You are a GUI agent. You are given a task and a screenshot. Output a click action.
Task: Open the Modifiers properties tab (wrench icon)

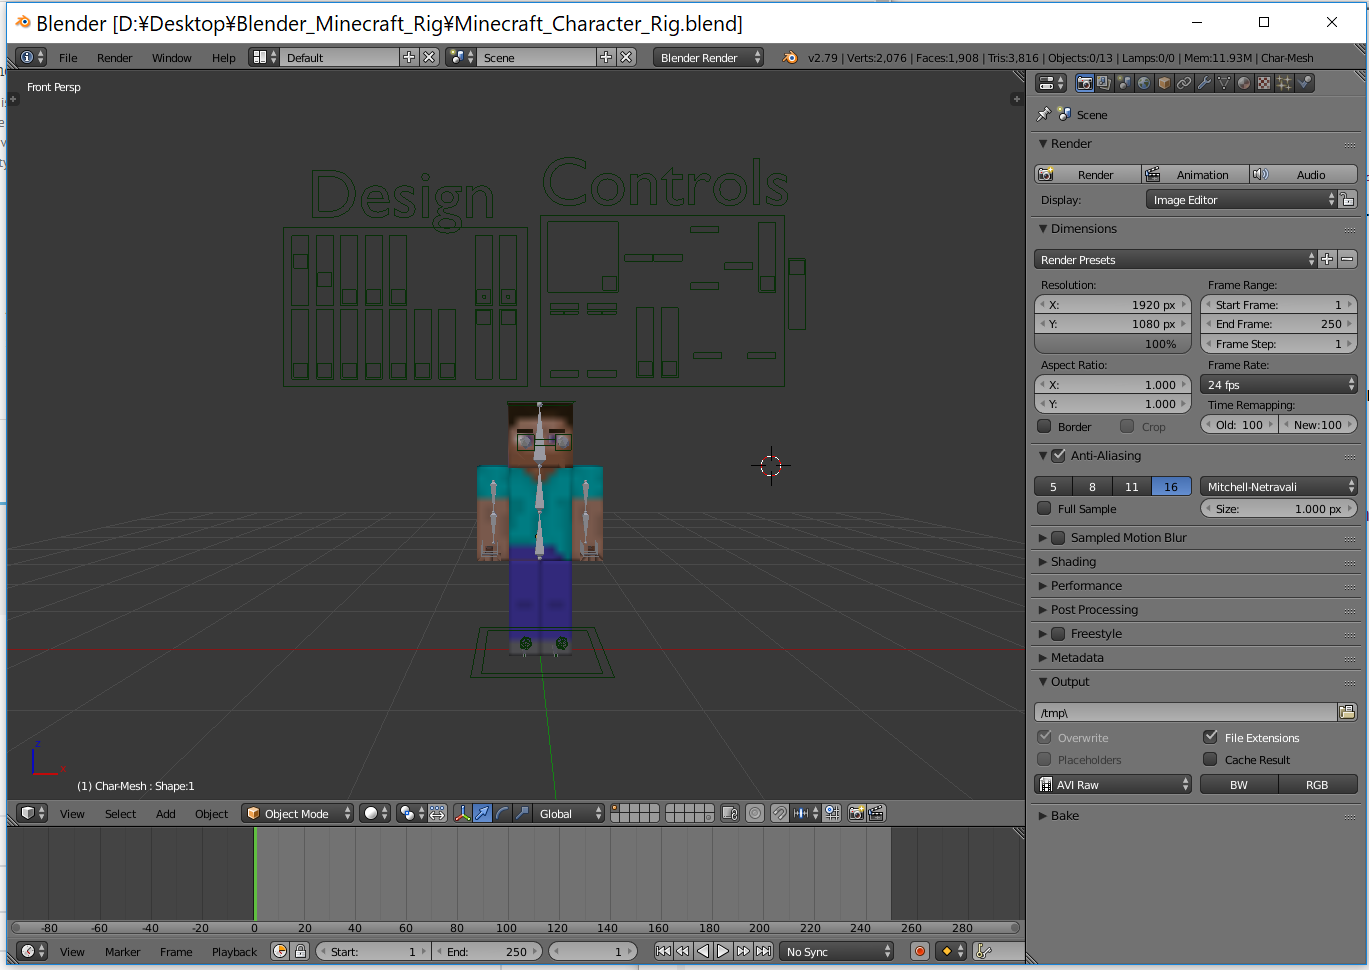[x=1204, y=83]
